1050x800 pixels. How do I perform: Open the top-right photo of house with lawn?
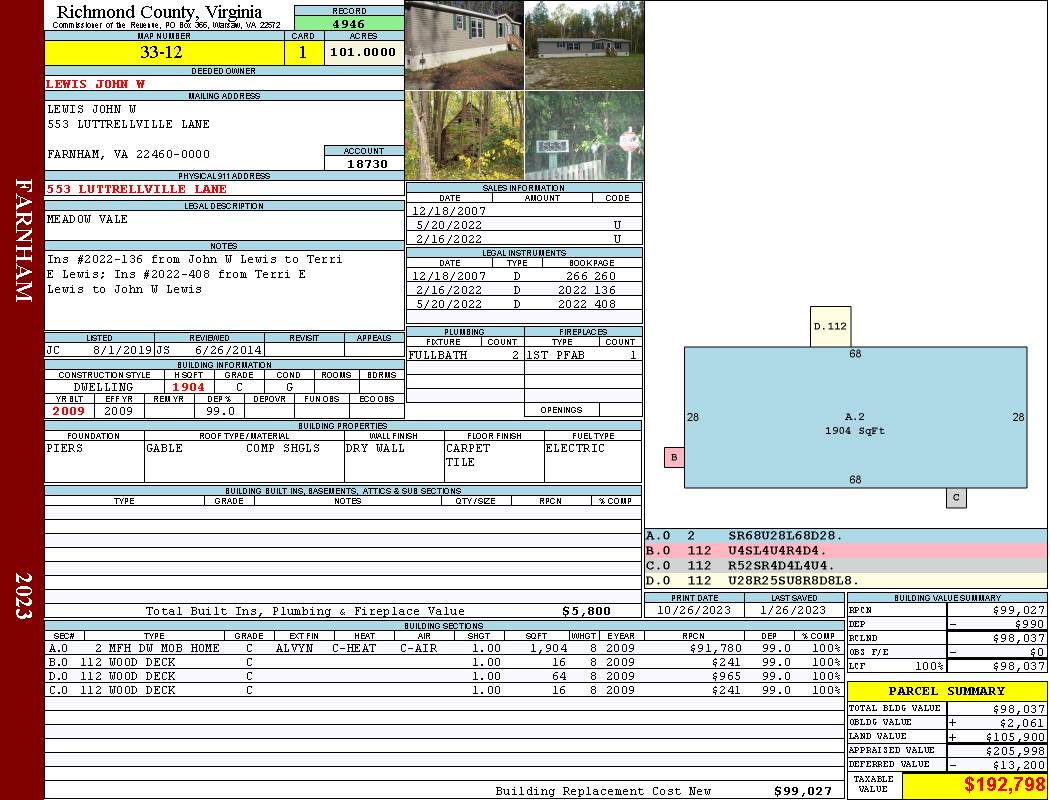[x=584, y=45]
